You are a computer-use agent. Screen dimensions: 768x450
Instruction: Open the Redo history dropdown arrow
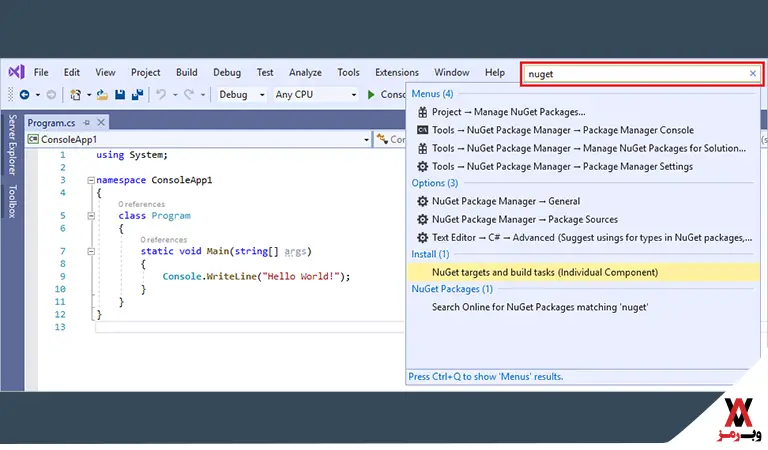point(202,95)
